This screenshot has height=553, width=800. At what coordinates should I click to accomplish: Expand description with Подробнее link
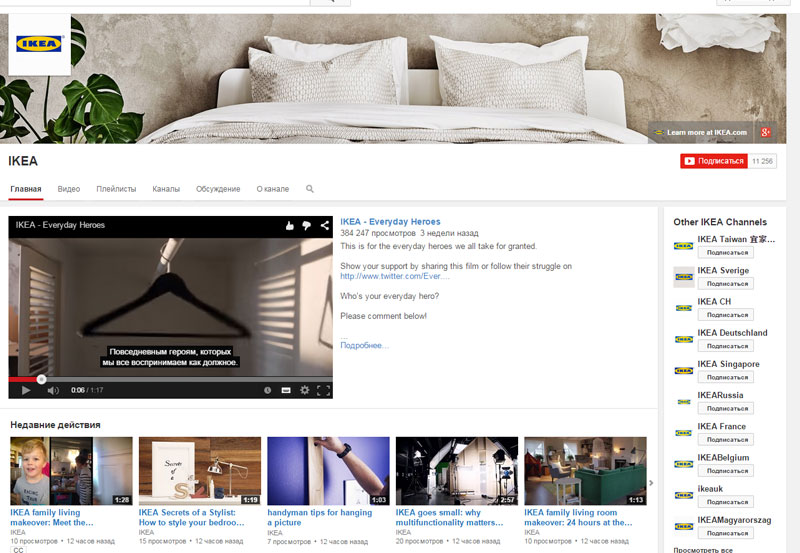pos(364,345)
